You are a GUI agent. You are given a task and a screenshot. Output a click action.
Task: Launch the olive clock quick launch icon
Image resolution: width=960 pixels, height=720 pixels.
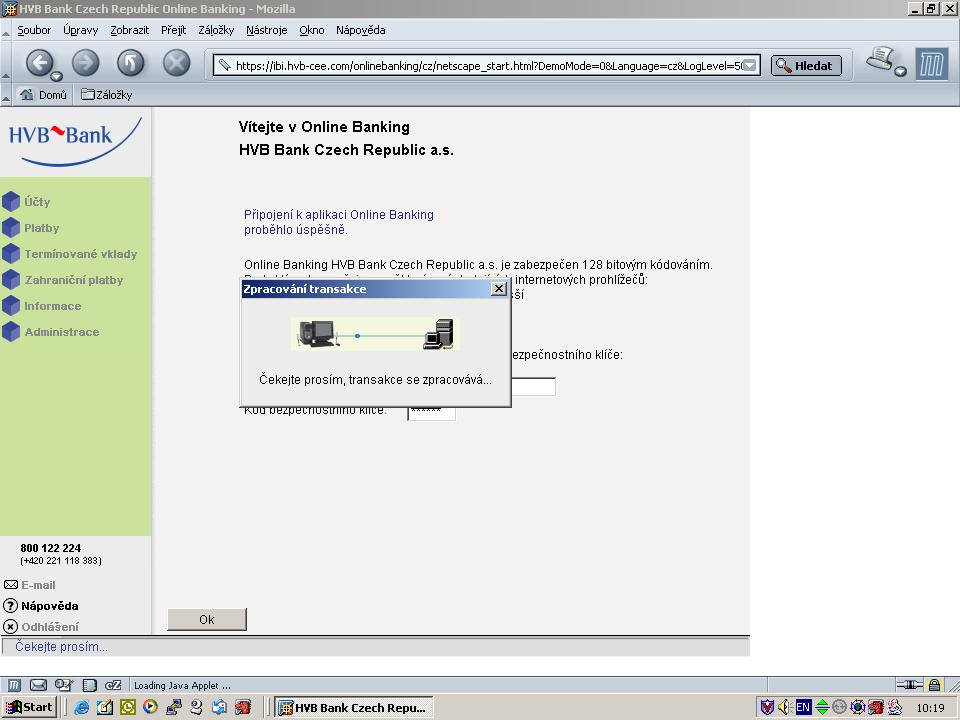tap(127, 707)
